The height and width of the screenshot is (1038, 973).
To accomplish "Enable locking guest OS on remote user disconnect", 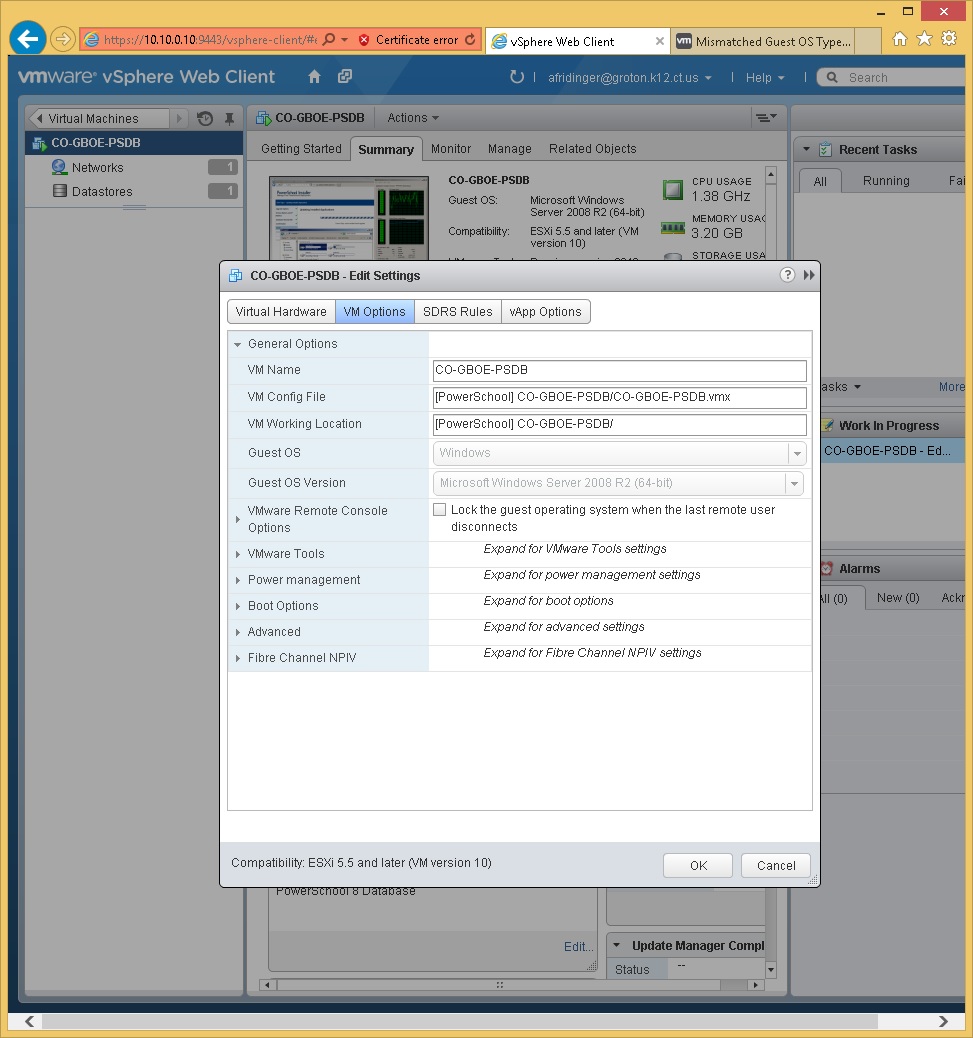I will click(439, 509).
